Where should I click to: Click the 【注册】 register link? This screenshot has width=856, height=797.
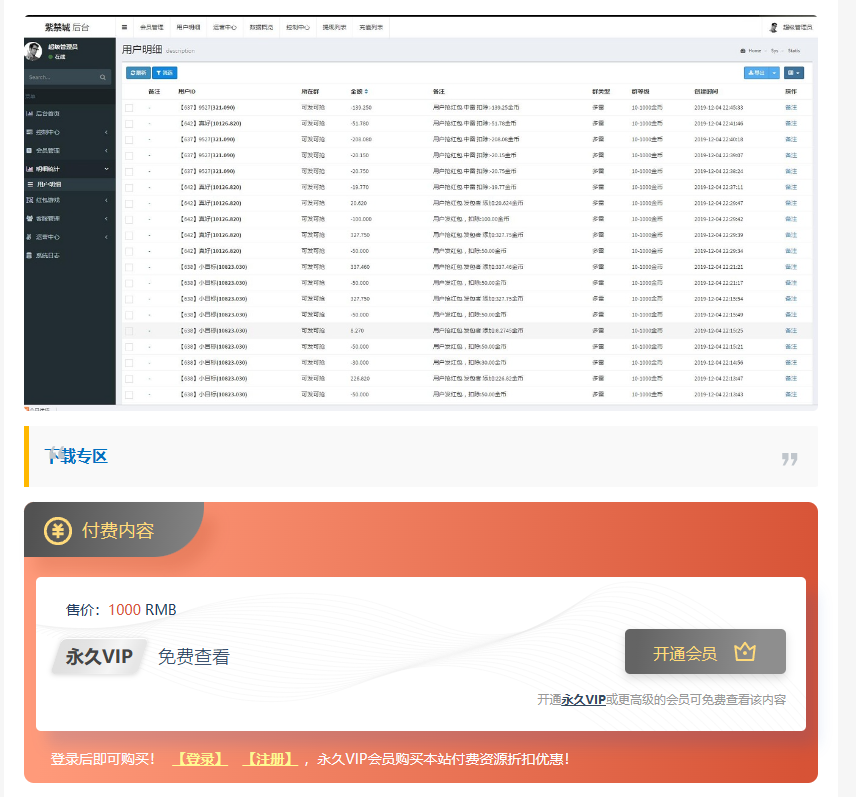coord(270,759)
